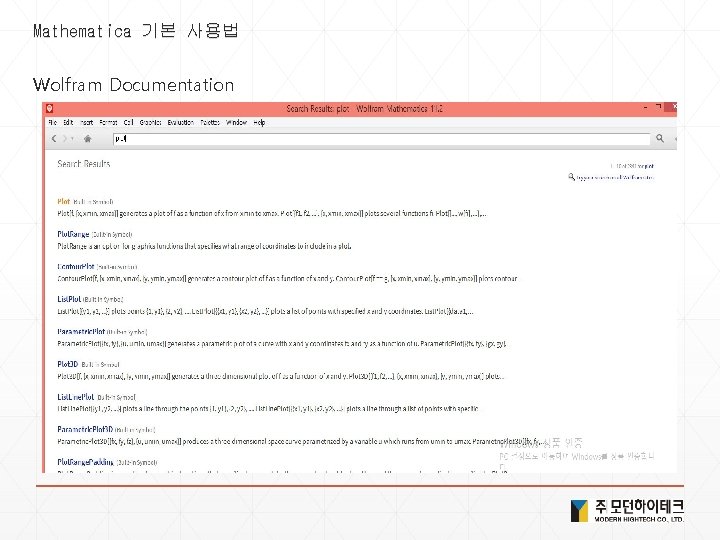Close the Mathematica documentation window
The image size is (720, 540).
(x=671, y=107)
